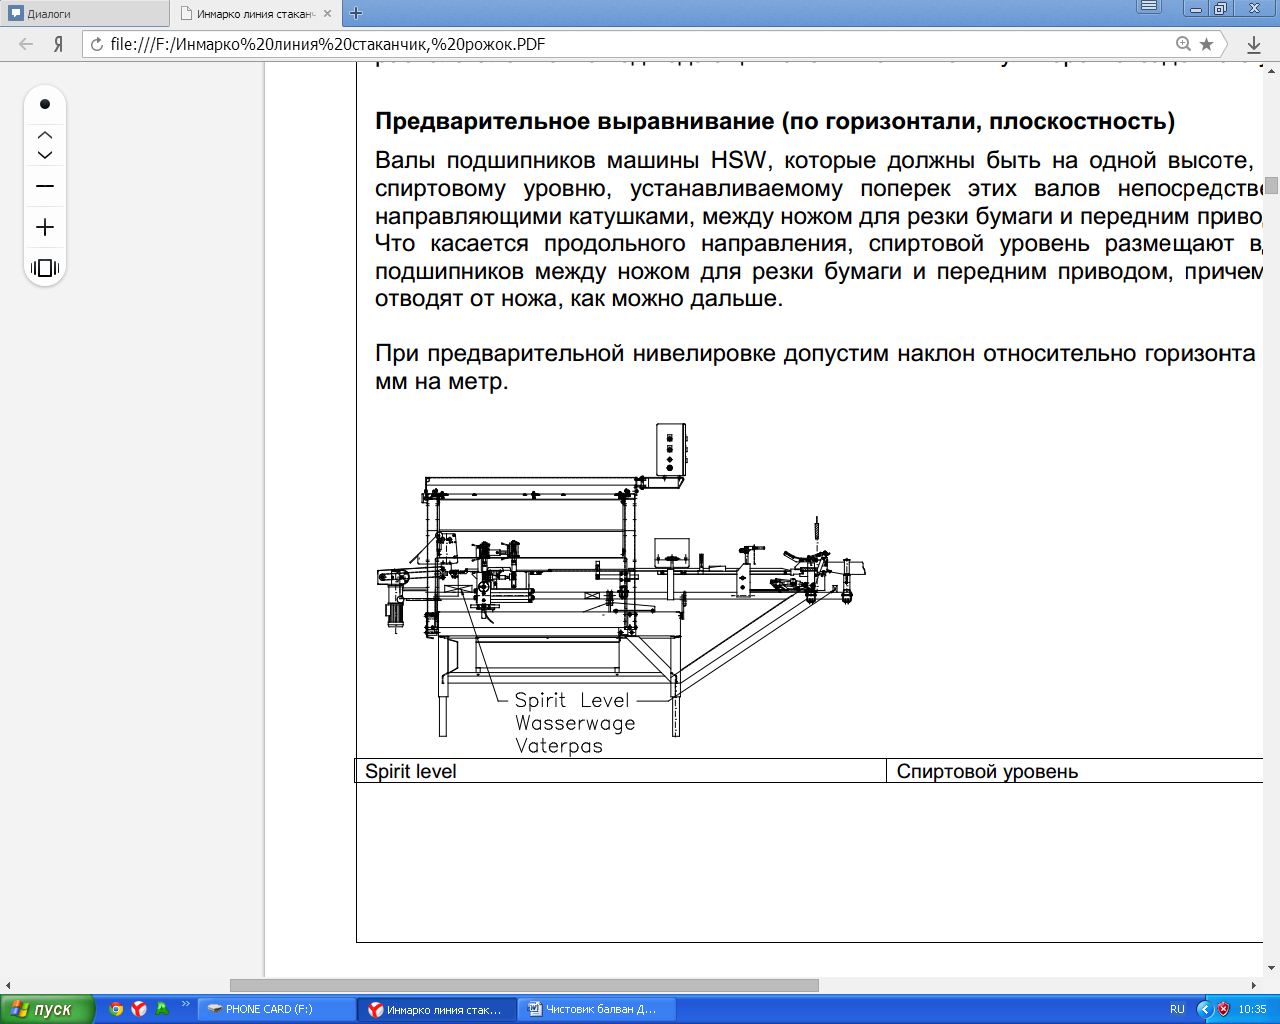
Task: Click the text 'мм на метр.'
Action: click(442, 381)
